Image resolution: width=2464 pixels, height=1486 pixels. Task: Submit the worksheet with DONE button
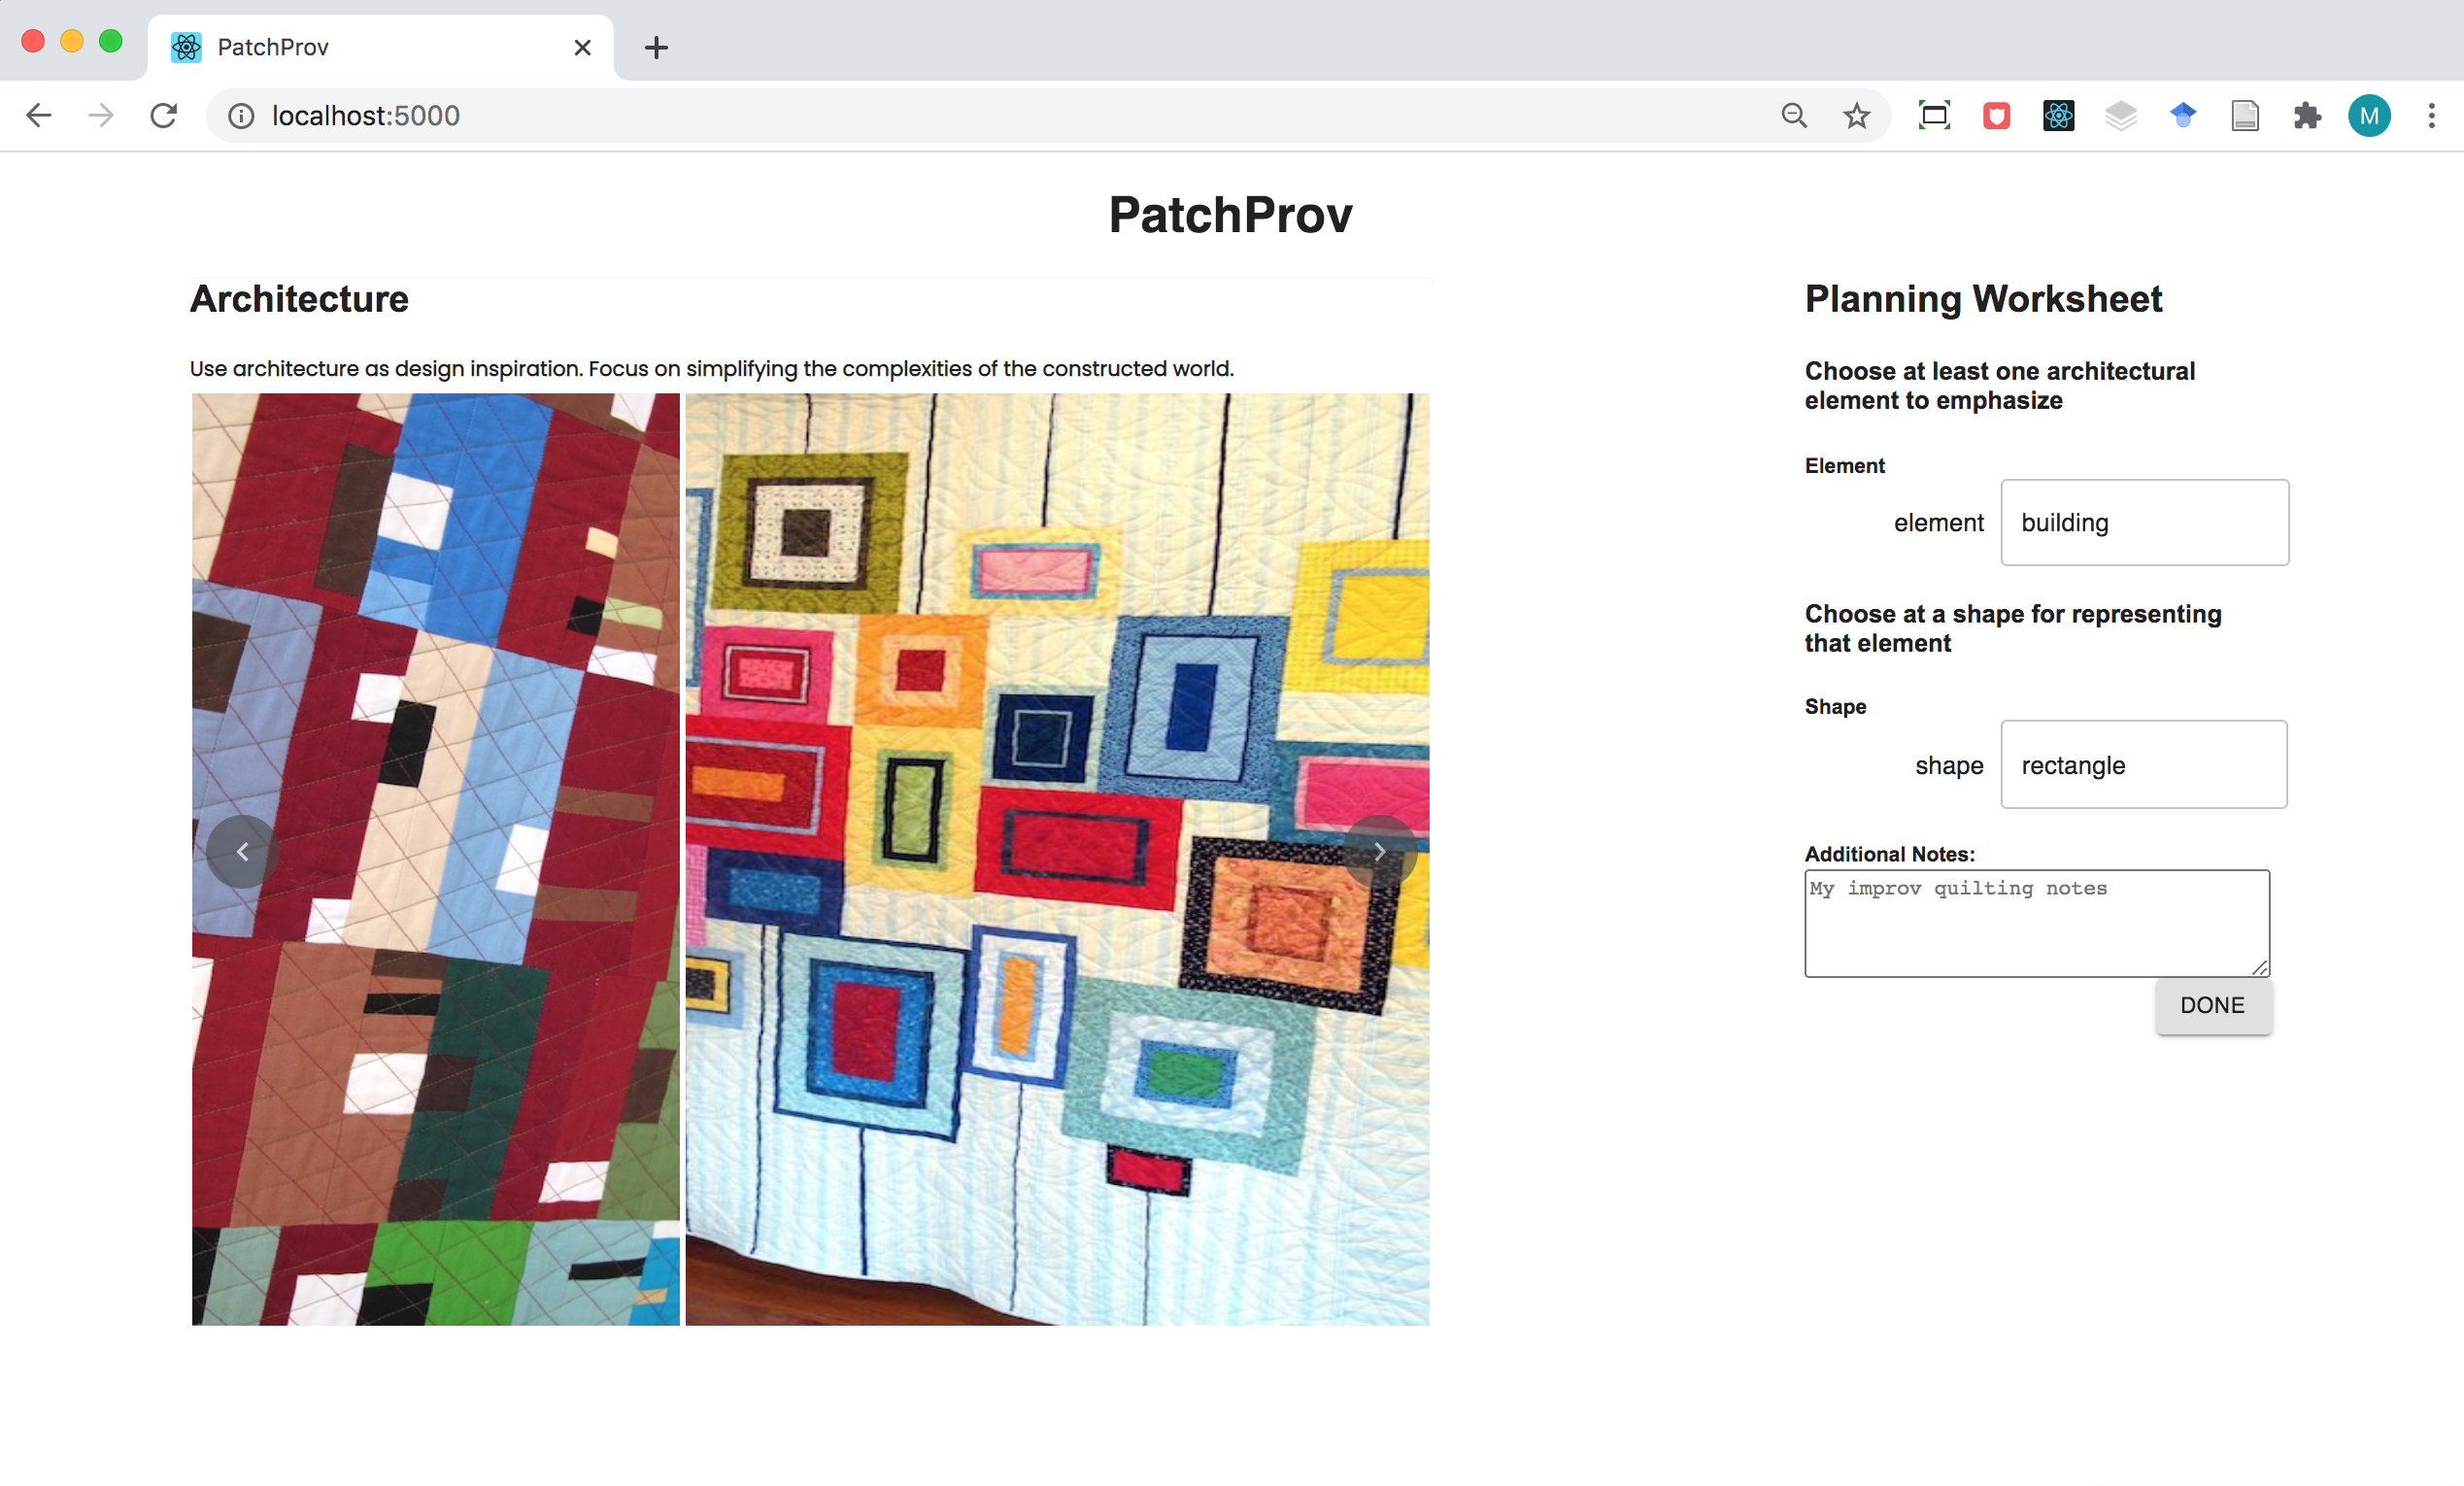(2213, 1006)
